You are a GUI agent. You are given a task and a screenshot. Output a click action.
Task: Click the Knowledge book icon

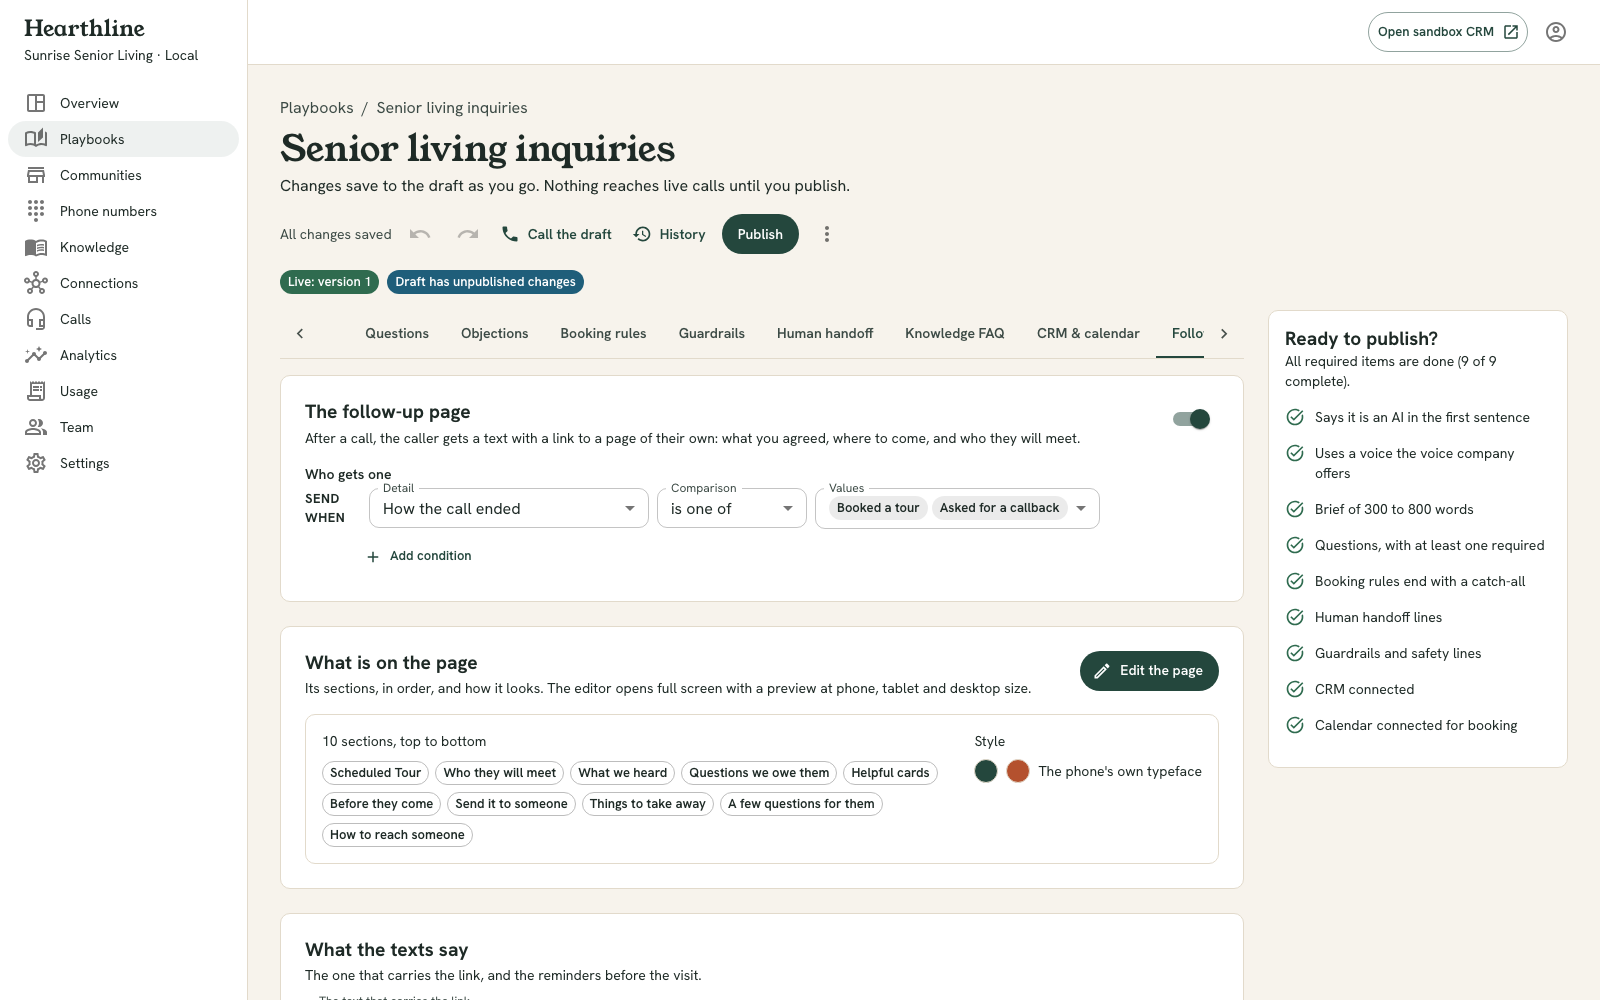36,247
